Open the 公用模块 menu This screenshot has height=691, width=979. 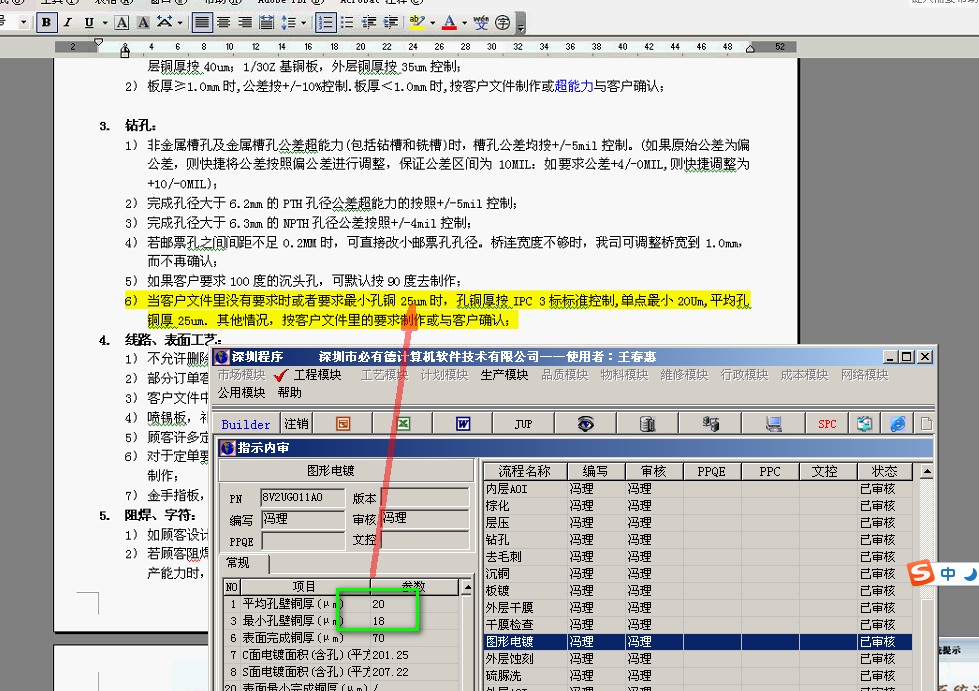tap(241, 392)
